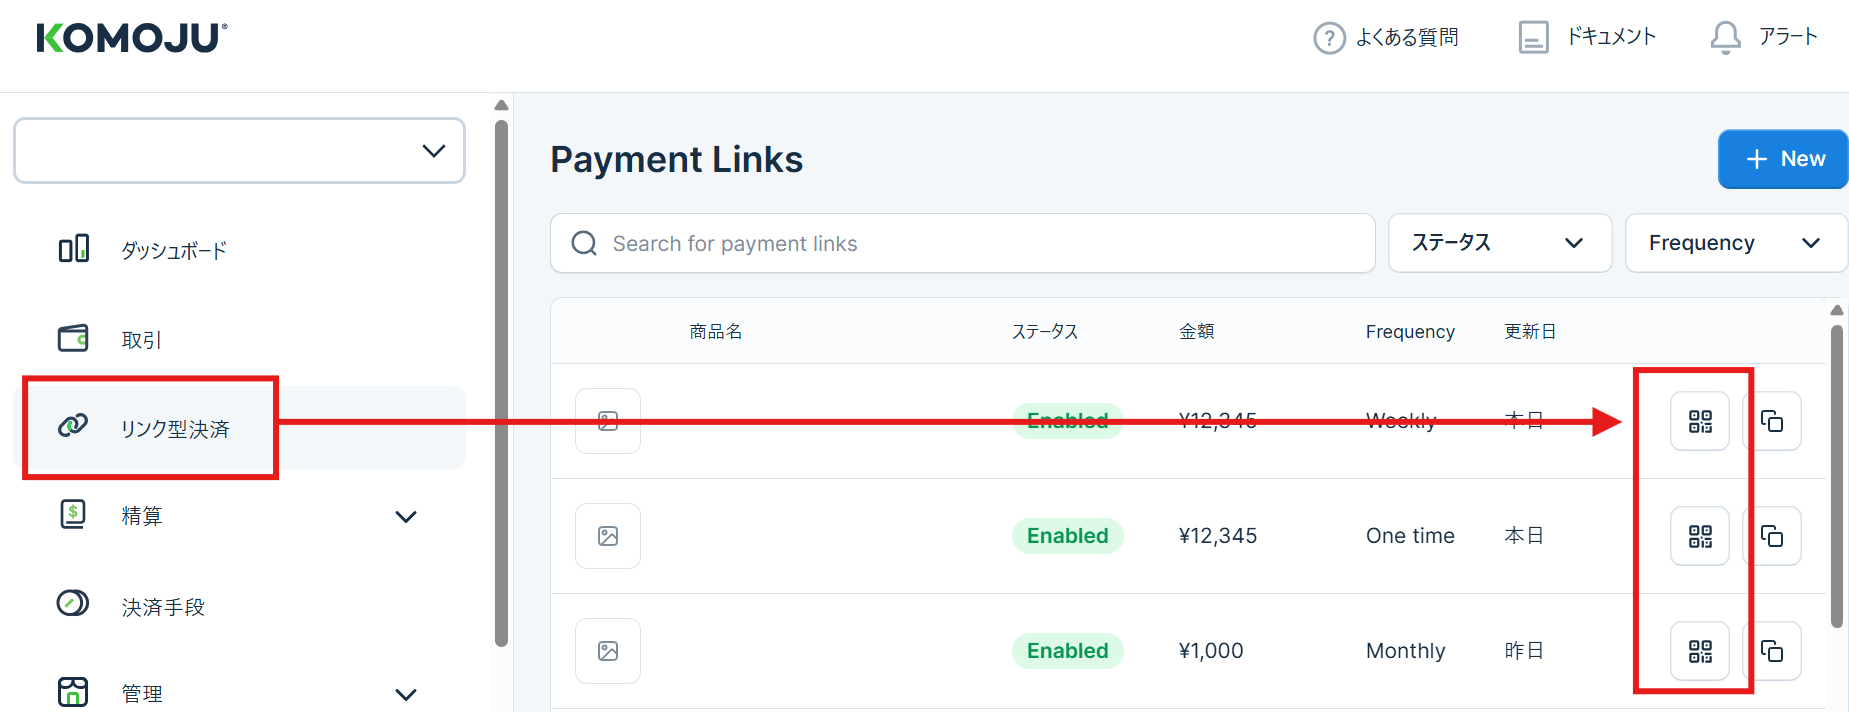Create a New payment link
The width and height of the screenshot is (1849, 712).
coord(1782,159)
